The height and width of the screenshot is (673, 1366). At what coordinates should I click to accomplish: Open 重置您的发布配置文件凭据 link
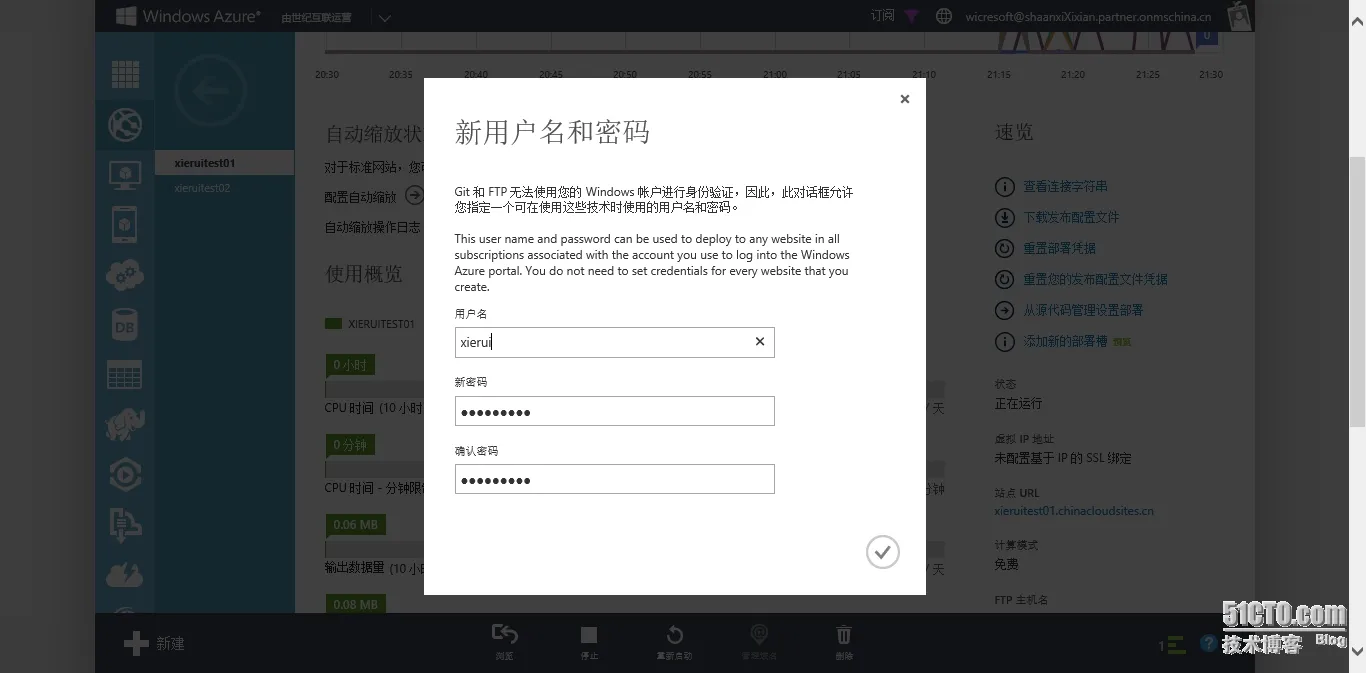tap(1095, 279)
